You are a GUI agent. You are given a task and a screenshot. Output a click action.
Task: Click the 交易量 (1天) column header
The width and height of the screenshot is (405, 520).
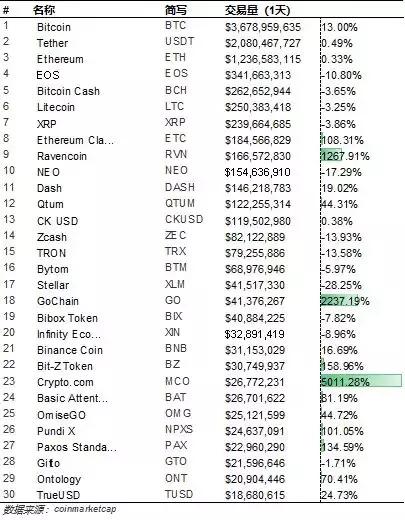(257, 10)
